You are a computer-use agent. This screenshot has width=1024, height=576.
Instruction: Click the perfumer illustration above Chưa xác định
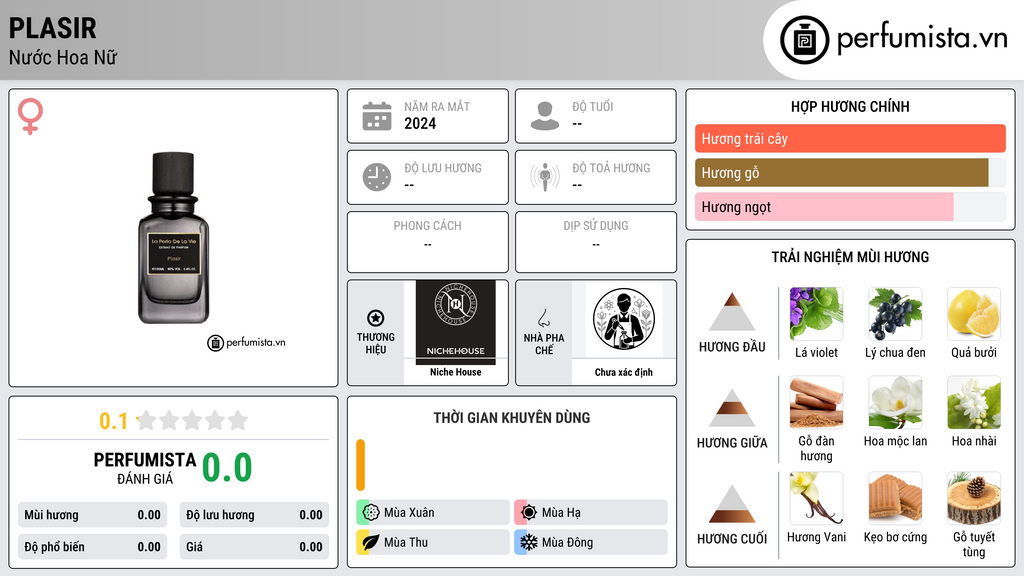624,319
